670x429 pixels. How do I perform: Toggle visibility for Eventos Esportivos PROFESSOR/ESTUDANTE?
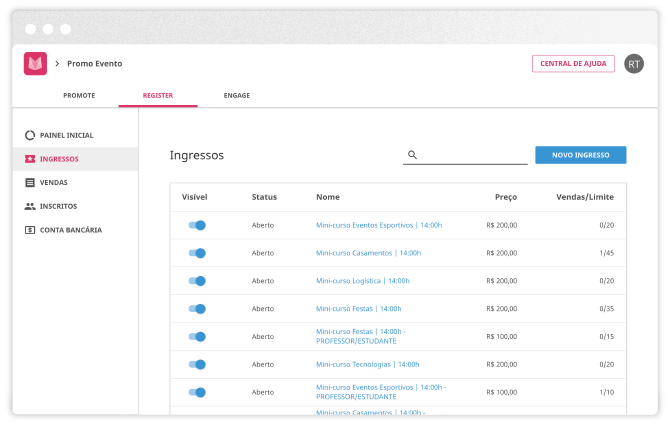(x=197, y=392)
